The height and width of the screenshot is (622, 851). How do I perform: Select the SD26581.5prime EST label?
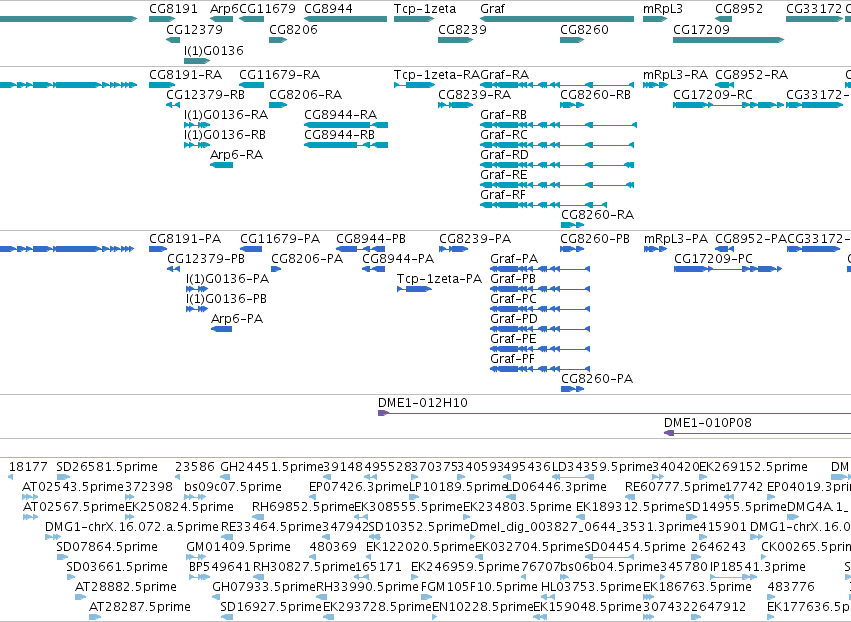click(x=107, y=467)
